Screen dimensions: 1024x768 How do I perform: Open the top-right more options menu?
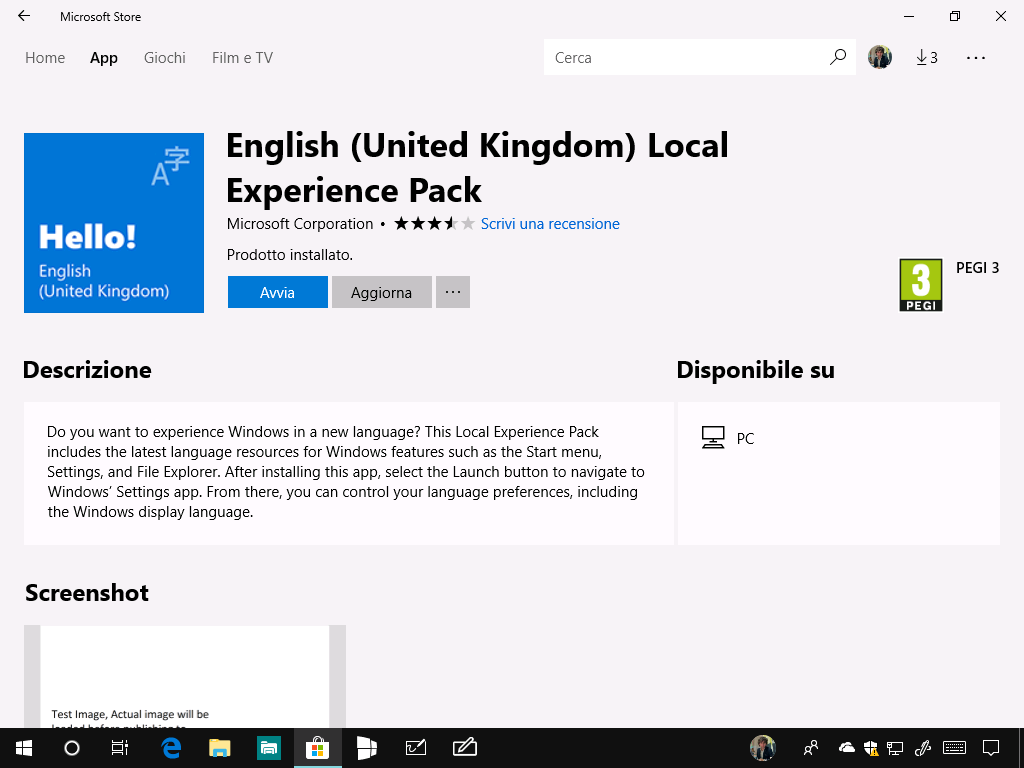976,57
